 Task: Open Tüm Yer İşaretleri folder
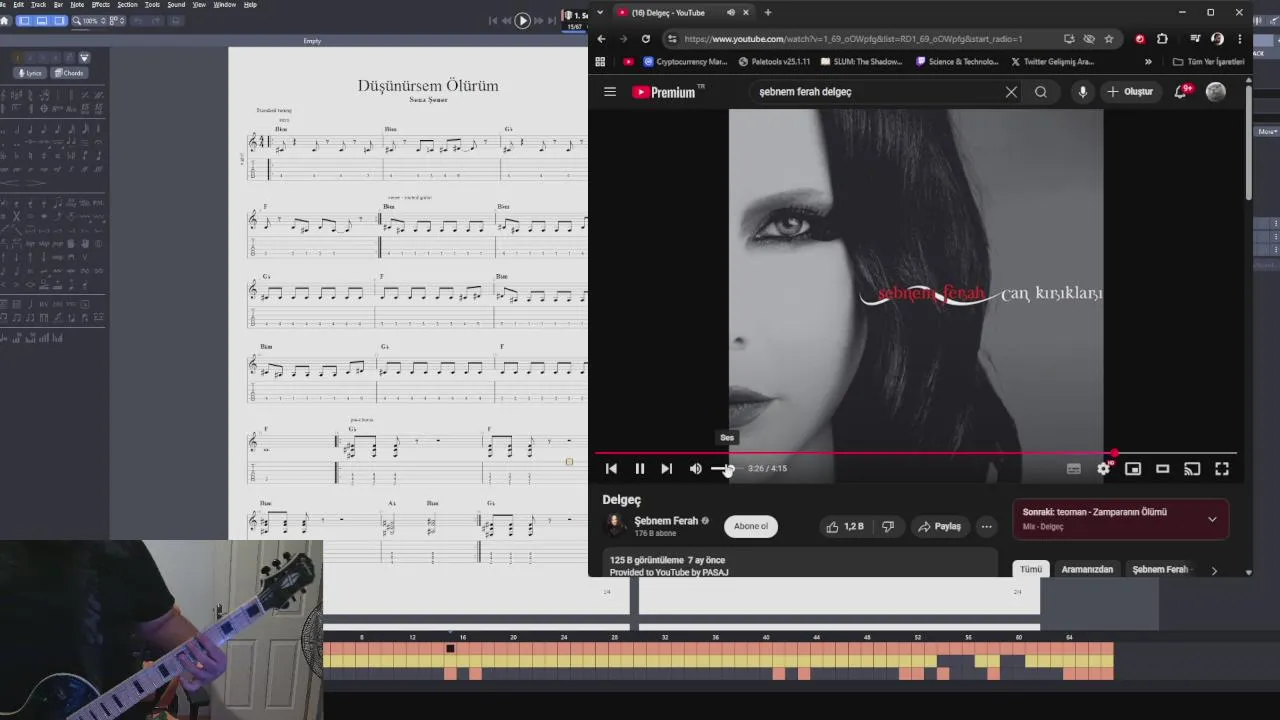[1208, 61]
